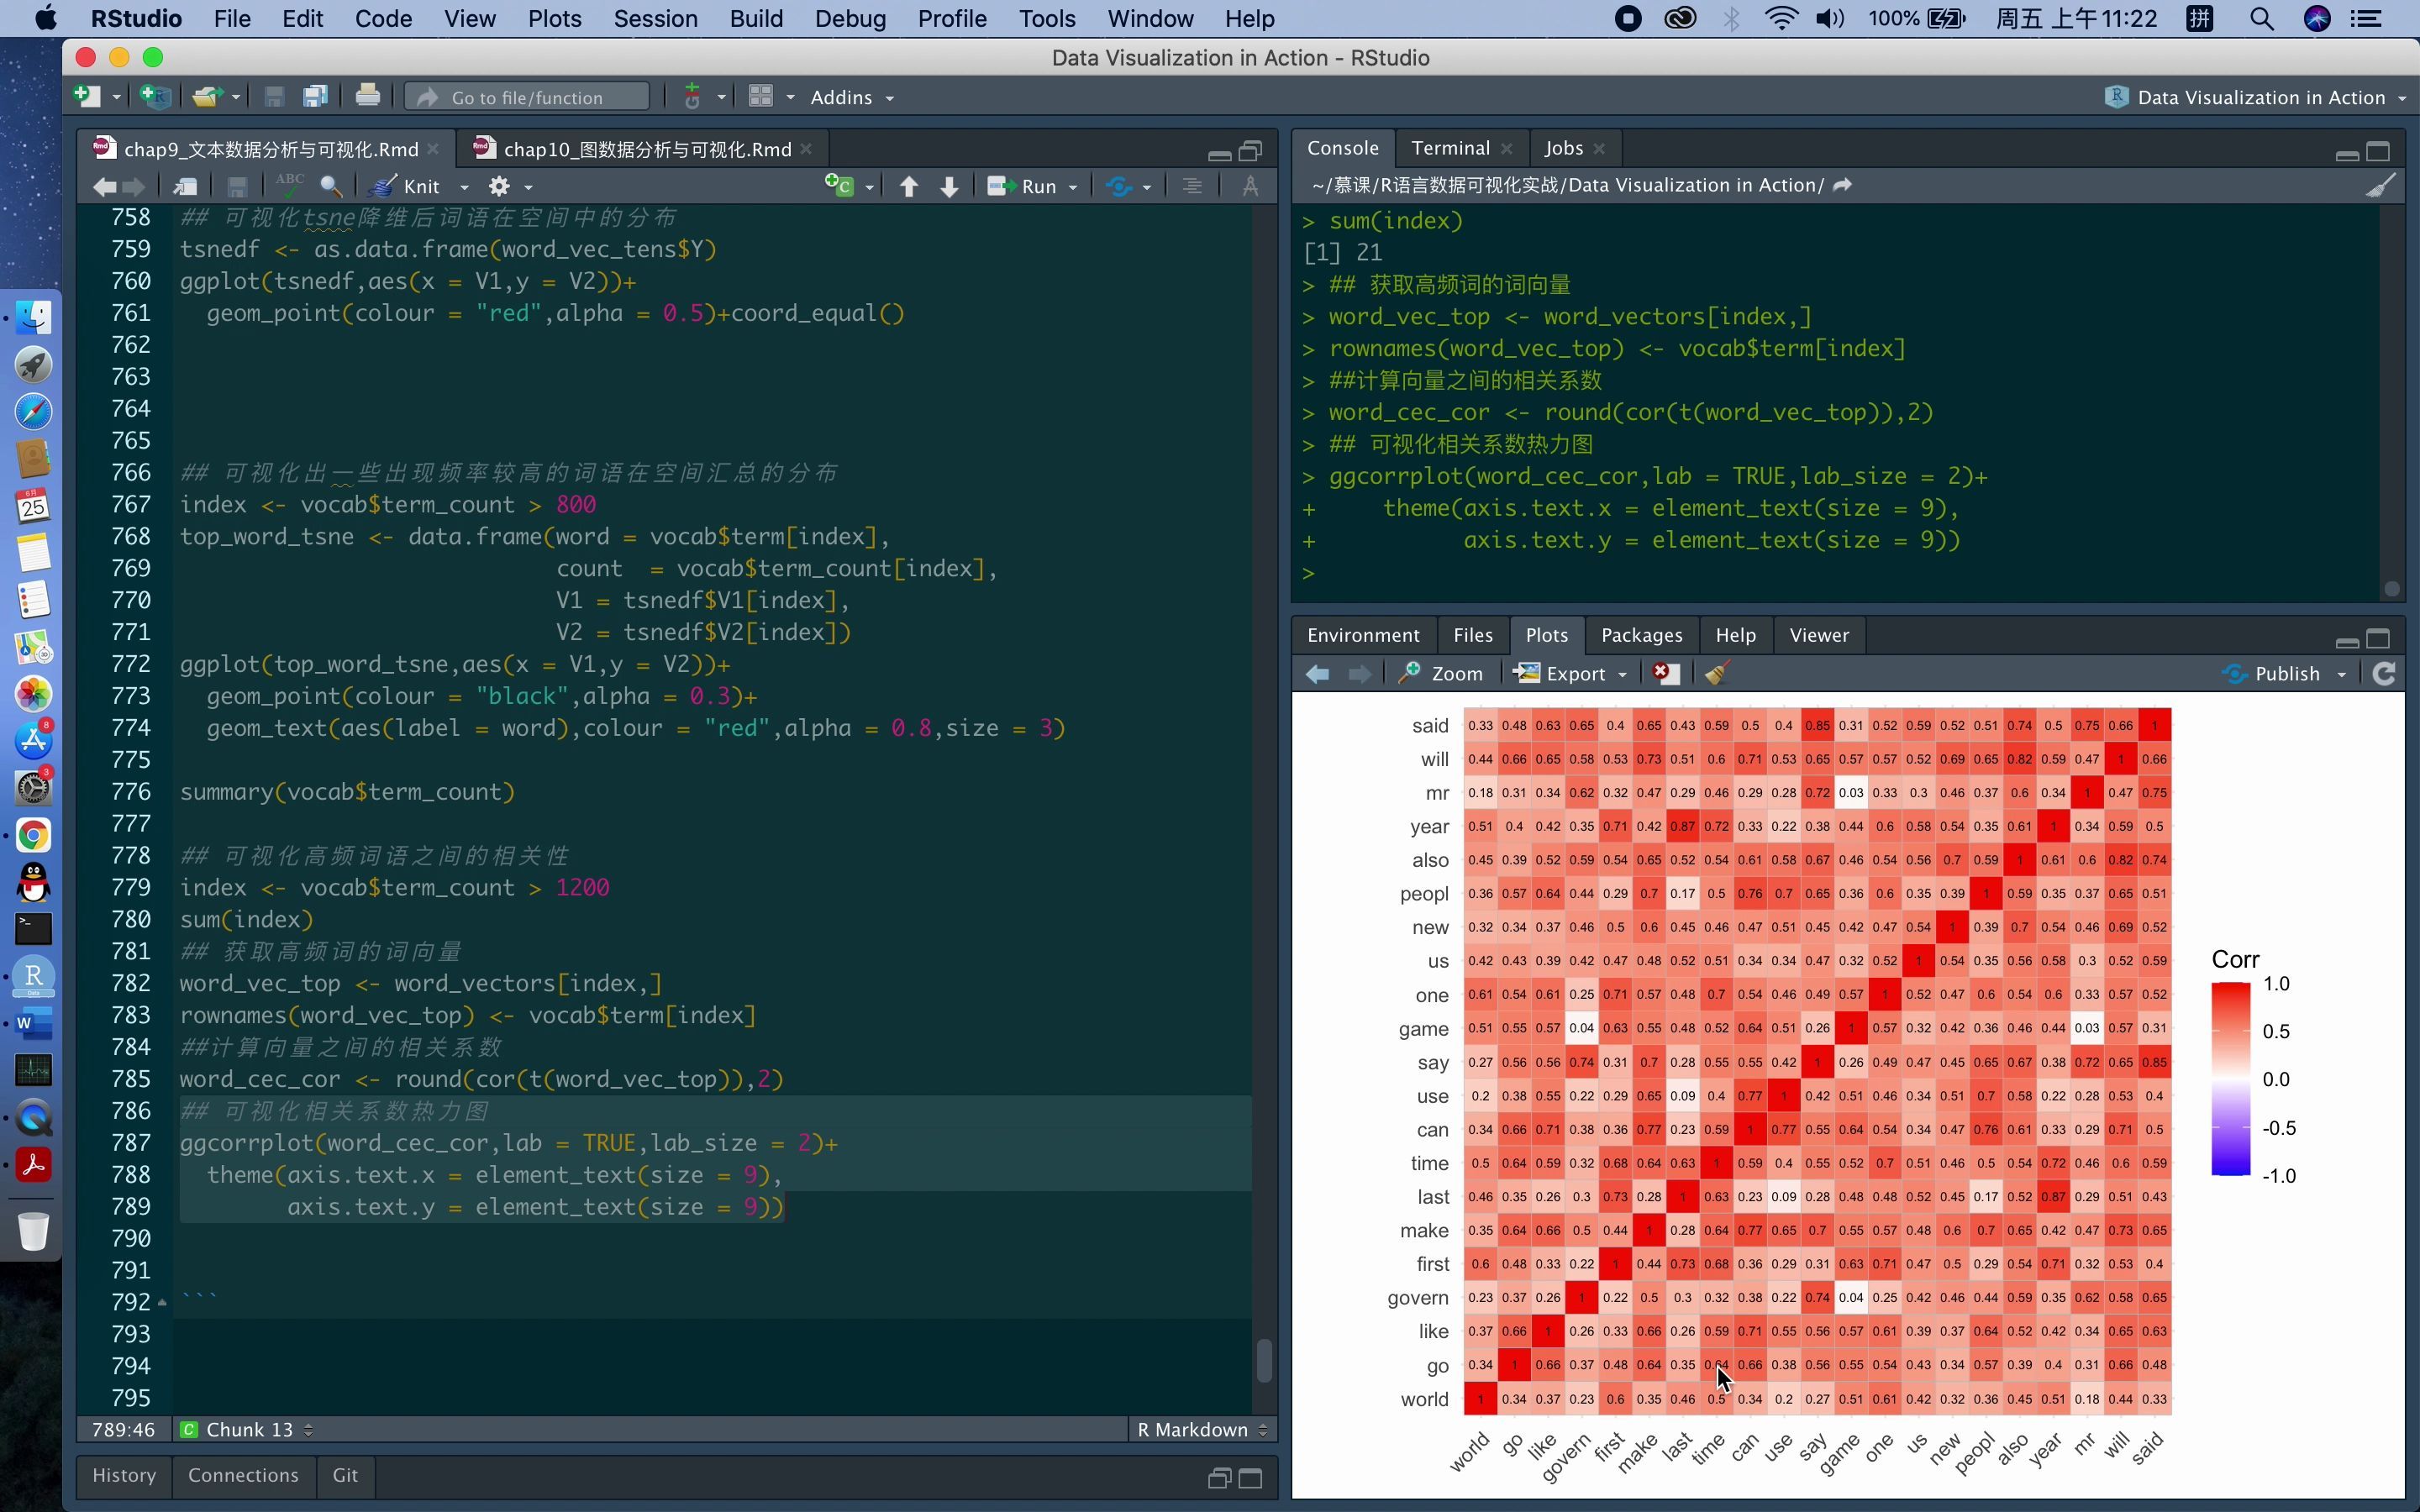2420x1512 pixels.
Task: Click the find and replace magnifier icon
Action: point(331,186)
